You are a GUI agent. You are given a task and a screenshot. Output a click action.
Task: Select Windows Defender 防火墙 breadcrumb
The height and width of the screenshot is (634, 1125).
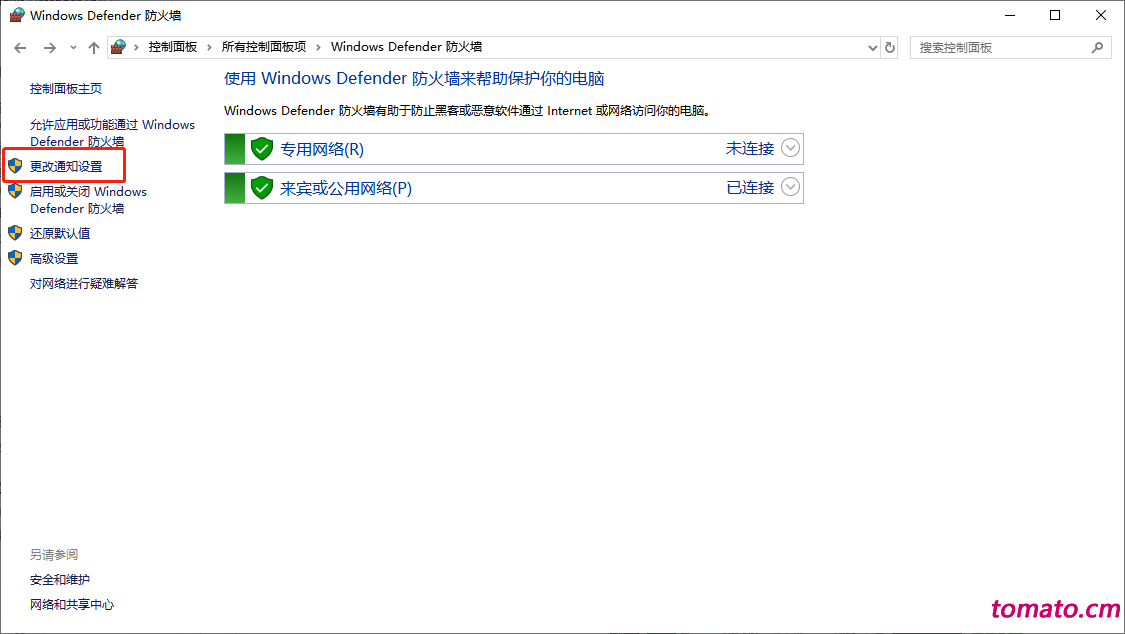click(x=406, y=47)
